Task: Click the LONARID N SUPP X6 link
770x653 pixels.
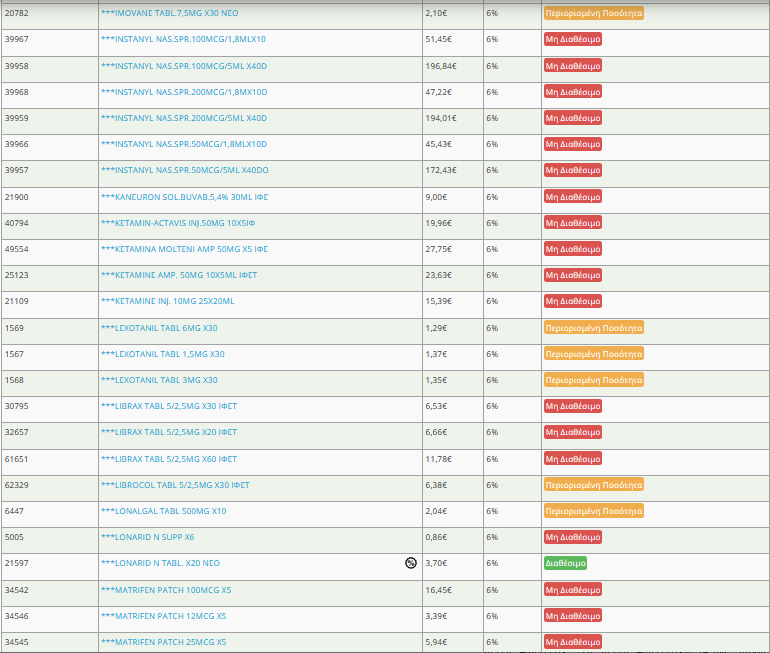Action: [147, 537]
